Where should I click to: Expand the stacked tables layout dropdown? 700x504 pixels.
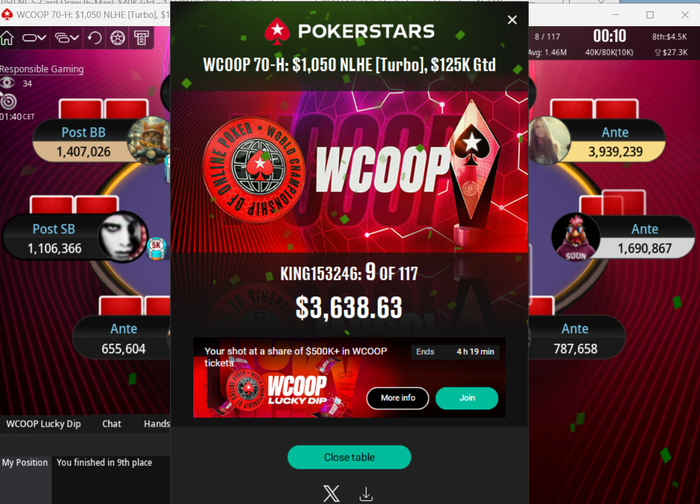(x=67, y=38)
